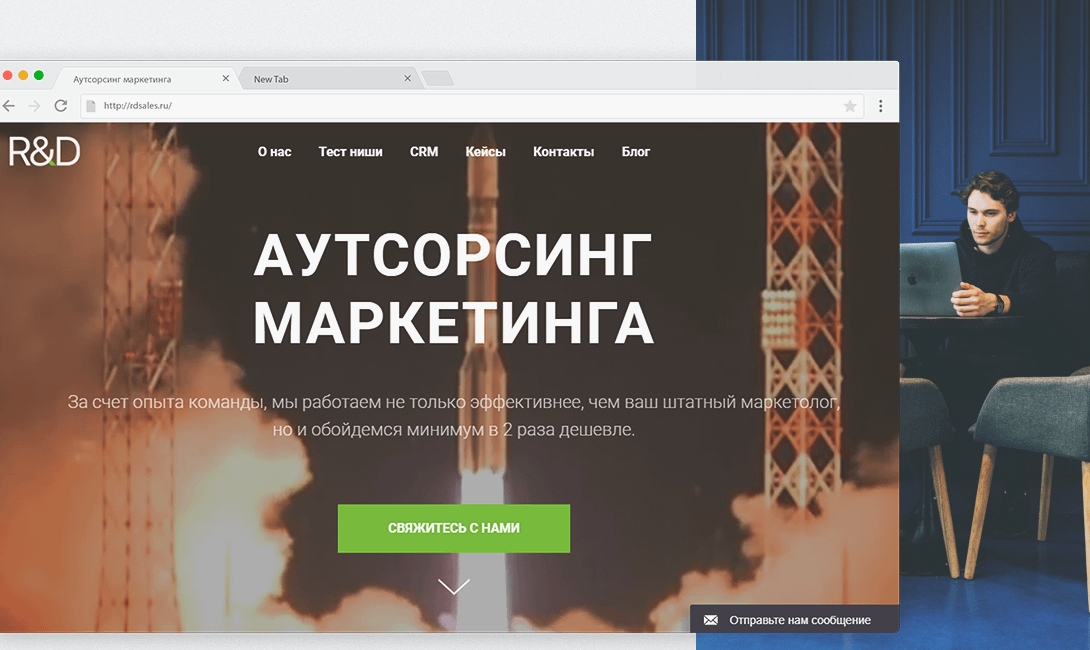This screenshot has height=650, width=1090.
Task: Click the СВЯЖИТЕСЬ С НАМИ button
Action: tap(454, 528)
